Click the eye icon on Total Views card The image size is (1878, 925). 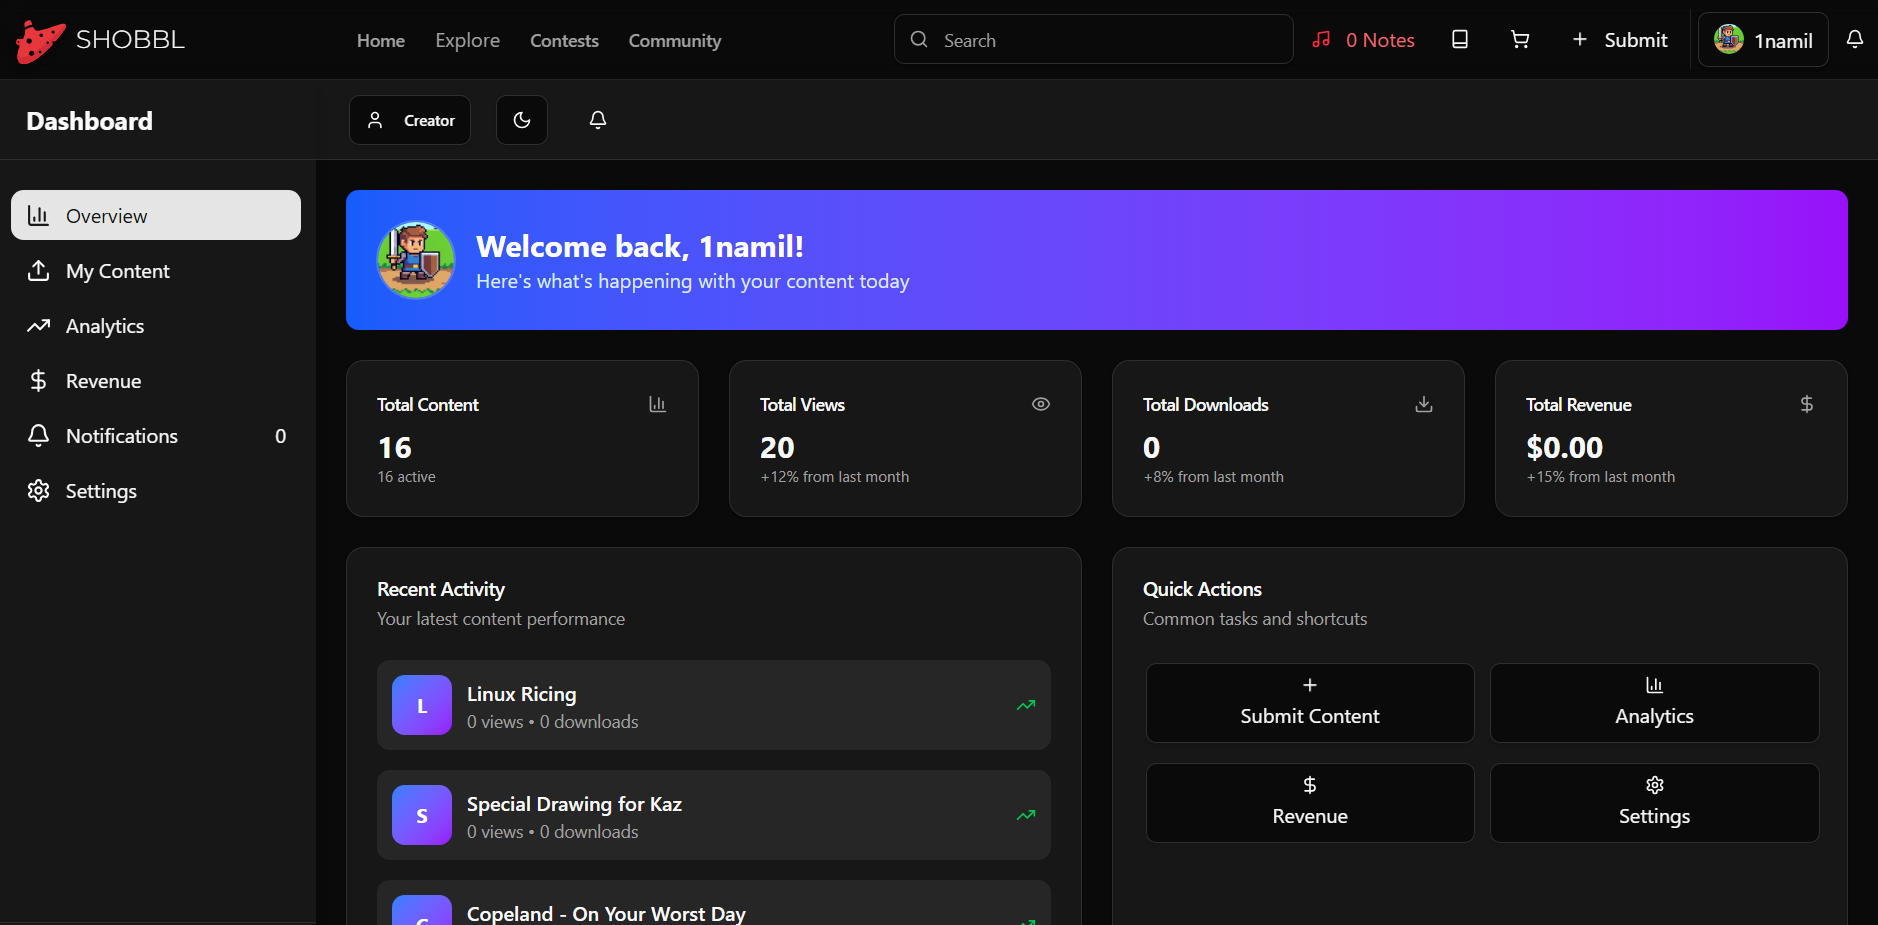pos(1040,404)
